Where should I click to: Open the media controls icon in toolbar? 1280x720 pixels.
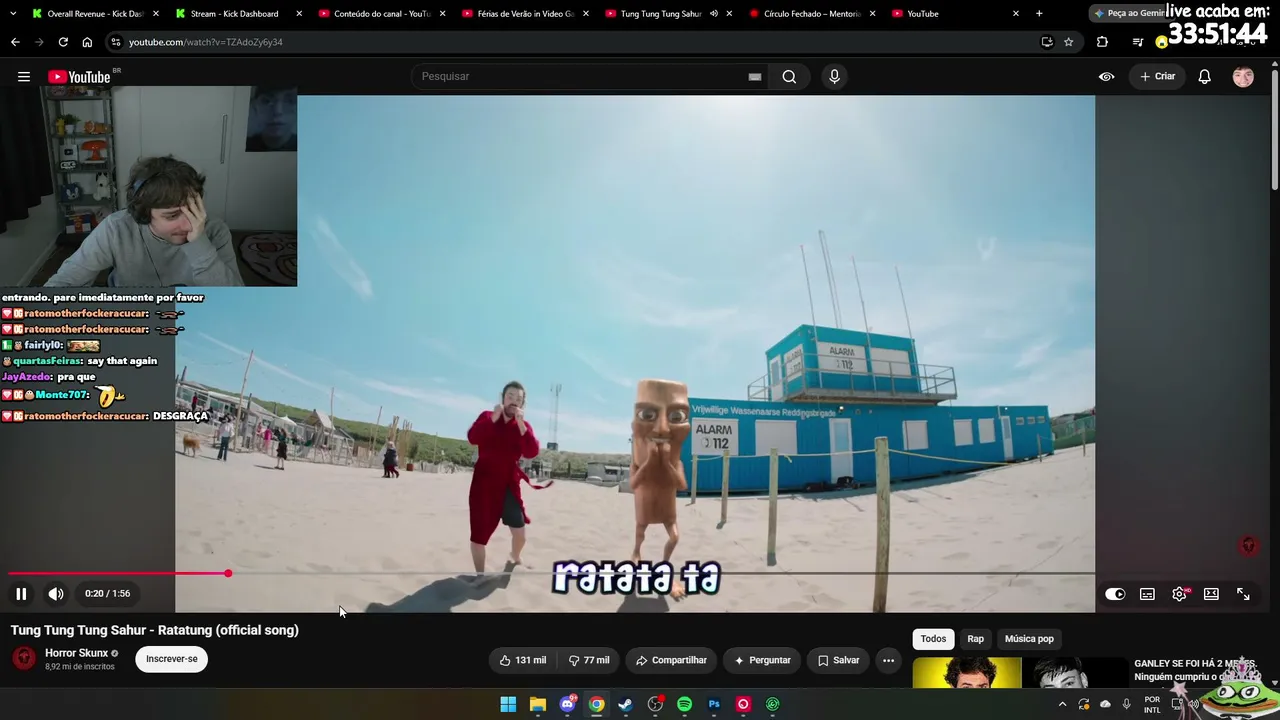coord(1137,42)
